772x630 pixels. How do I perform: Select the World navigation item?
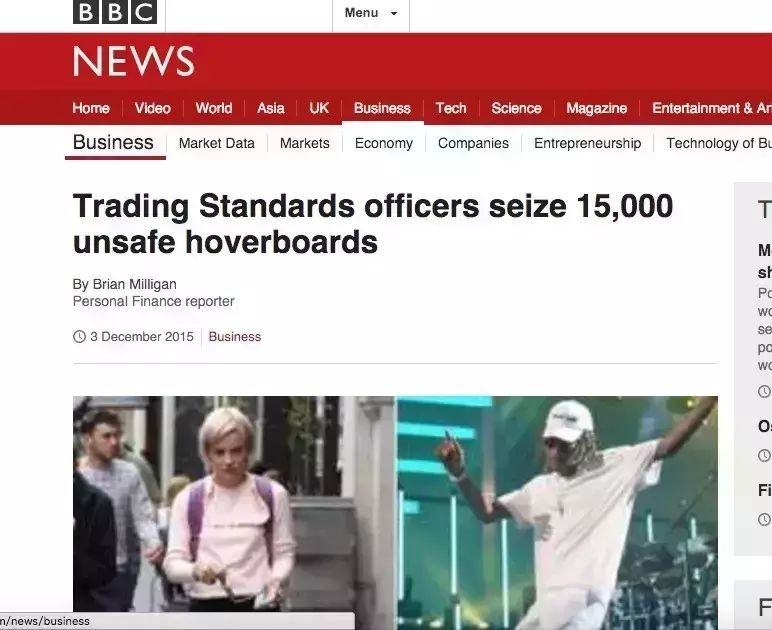(214, 108)
